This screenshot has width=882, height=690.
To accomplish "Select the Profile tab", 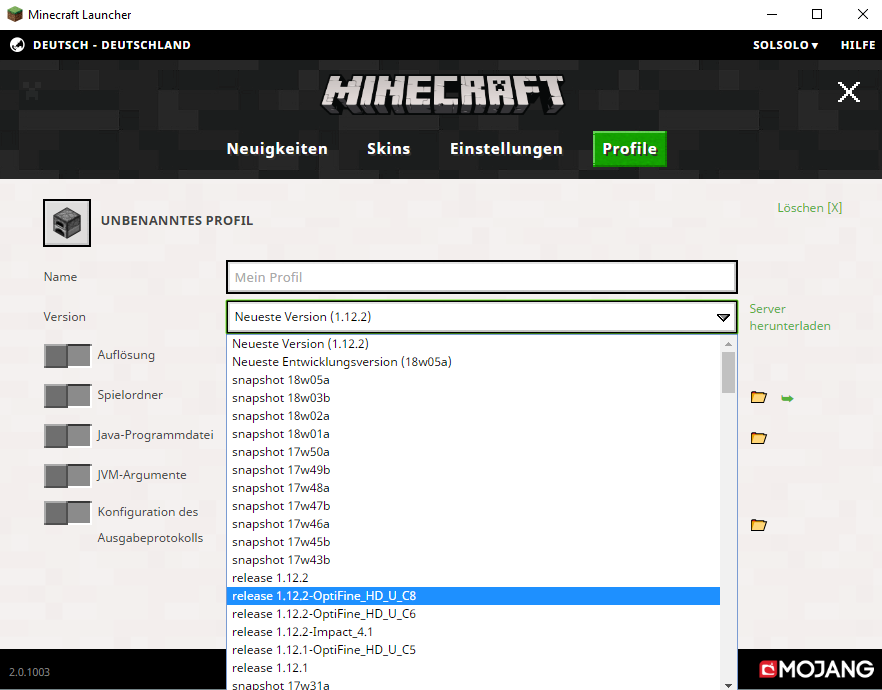I will tap(629, 148).
